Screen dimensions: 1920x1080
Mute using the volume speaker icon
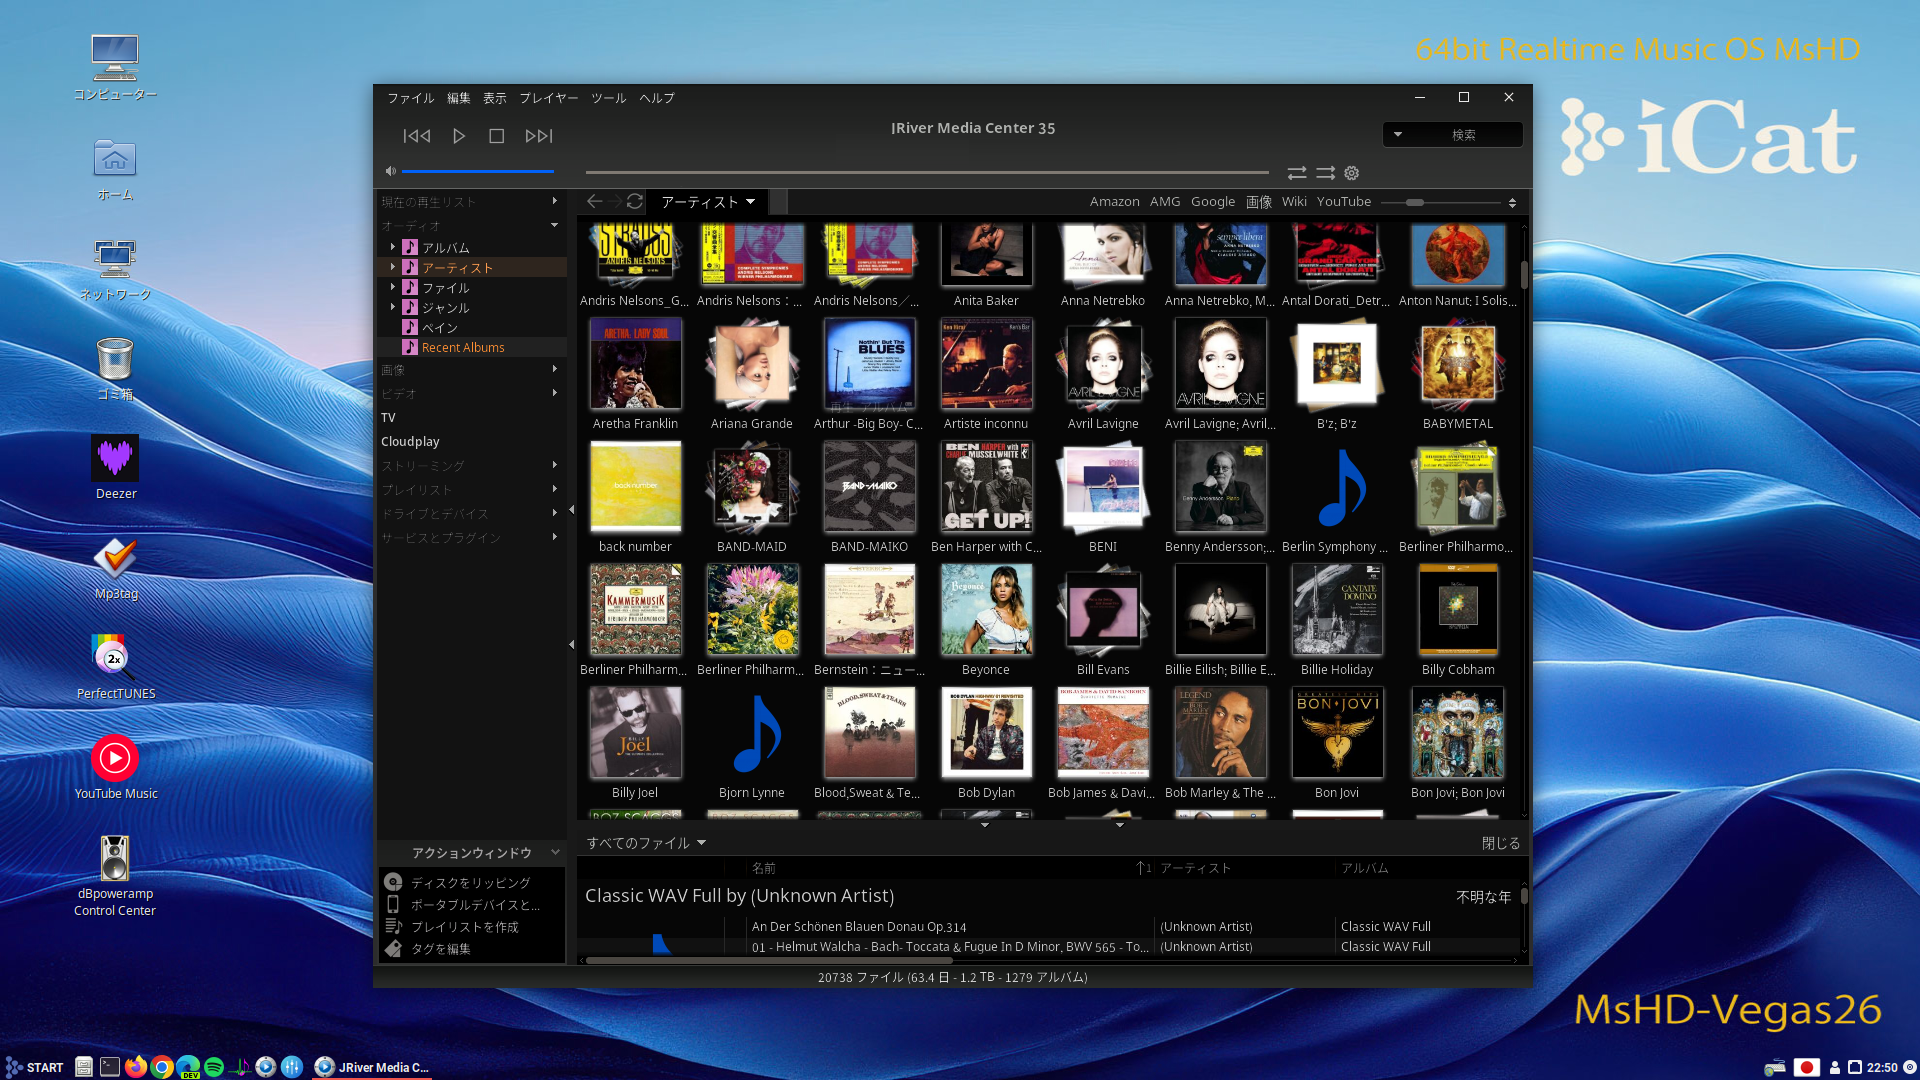pos(391,171)
